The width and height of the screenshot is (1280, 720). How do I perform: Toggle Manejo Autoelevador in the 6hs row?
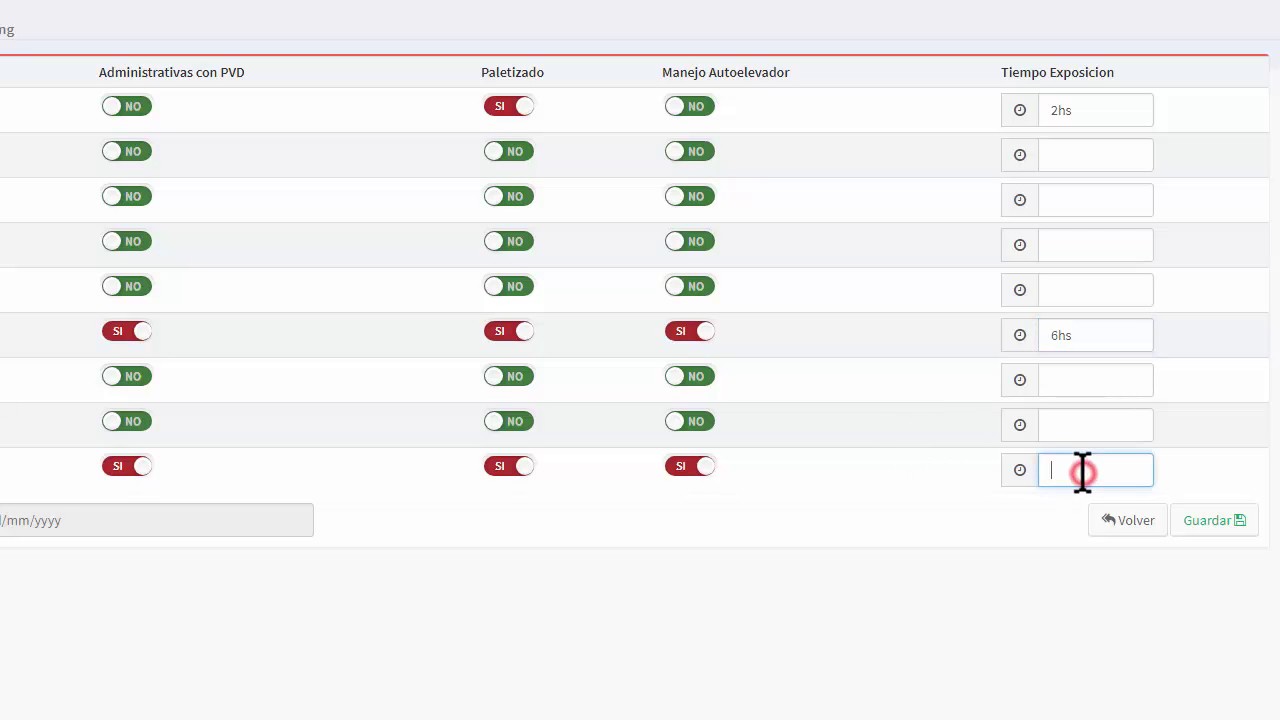click(690, 331)
